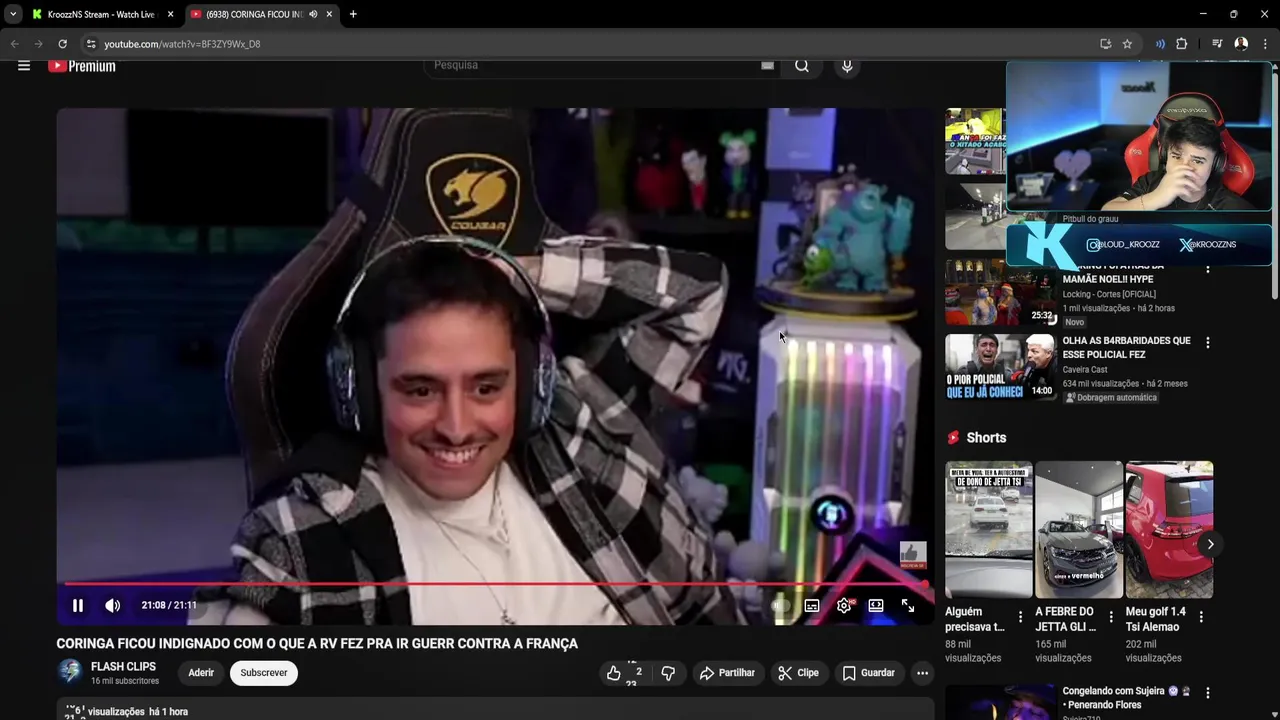Mute the tab via its audio speaker icon
1280x720 pixels.
(x=313, y=14)
